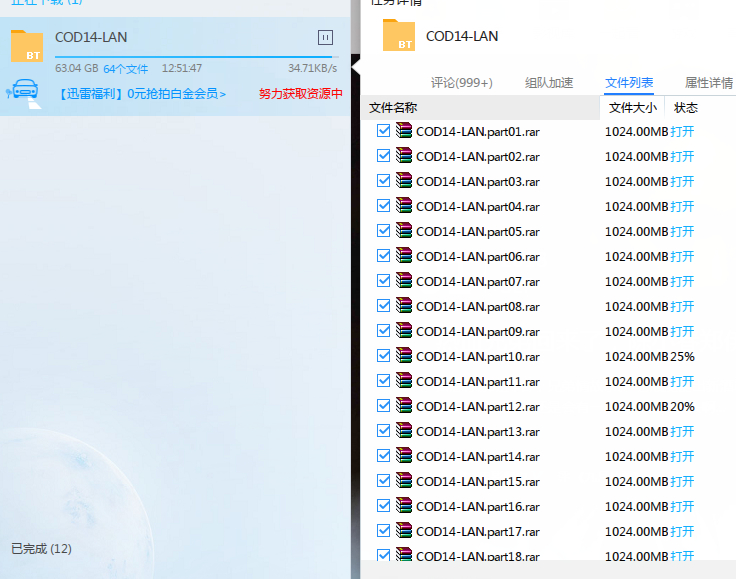Click the part07.rar archive icon
Viewport: 736px width, 579px height.
pyautogui.click(x=404, y=281)
